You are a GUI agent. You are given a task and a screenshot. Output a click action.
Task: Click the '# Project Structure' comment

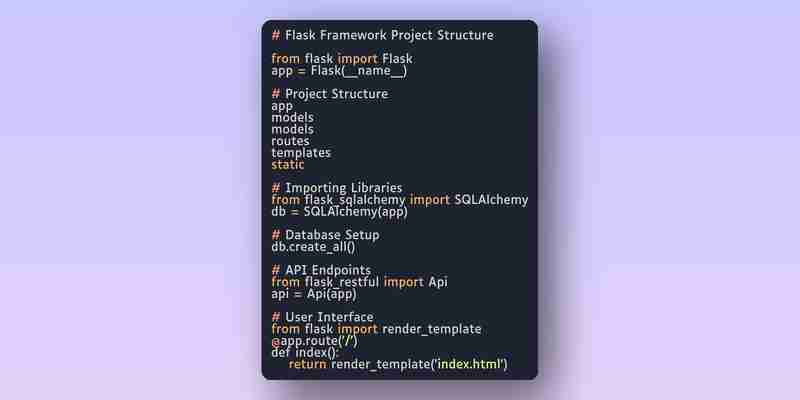pyautogui.click(x=330, y=94)
